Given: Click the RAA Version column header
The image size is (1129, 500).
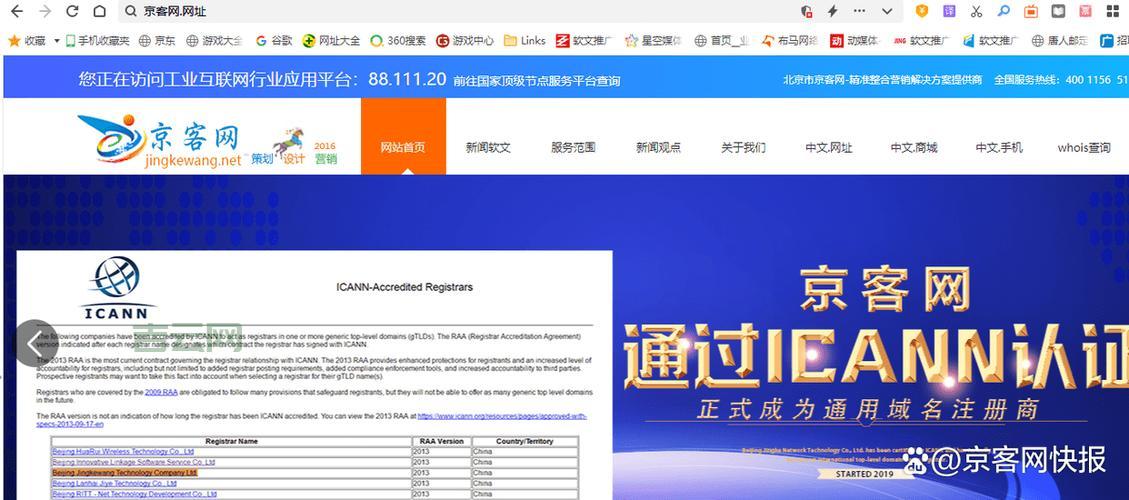Looking at the screenshot, I should (441, 441).
